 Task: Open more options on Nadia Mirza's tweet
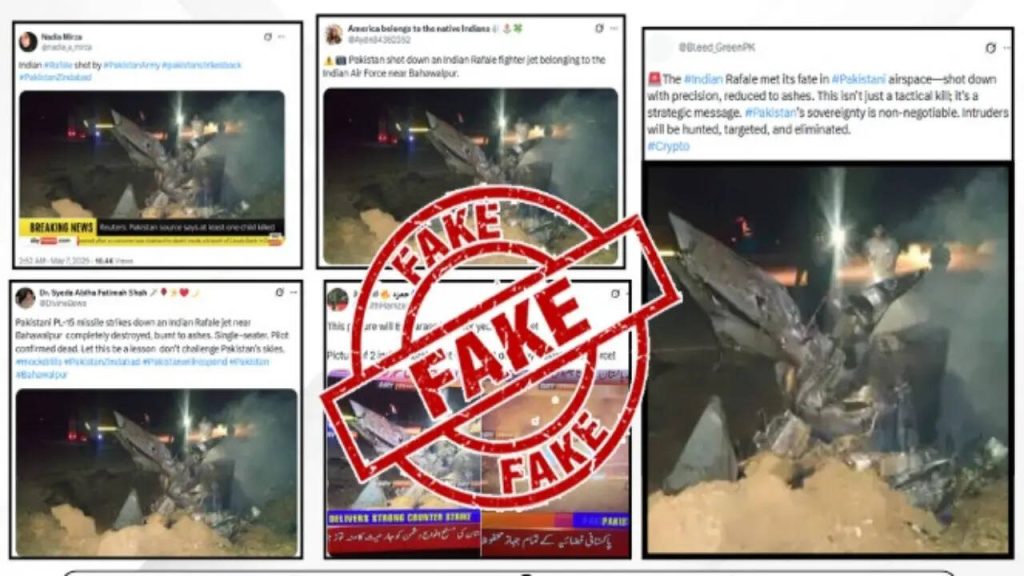[x=281, y=37]
